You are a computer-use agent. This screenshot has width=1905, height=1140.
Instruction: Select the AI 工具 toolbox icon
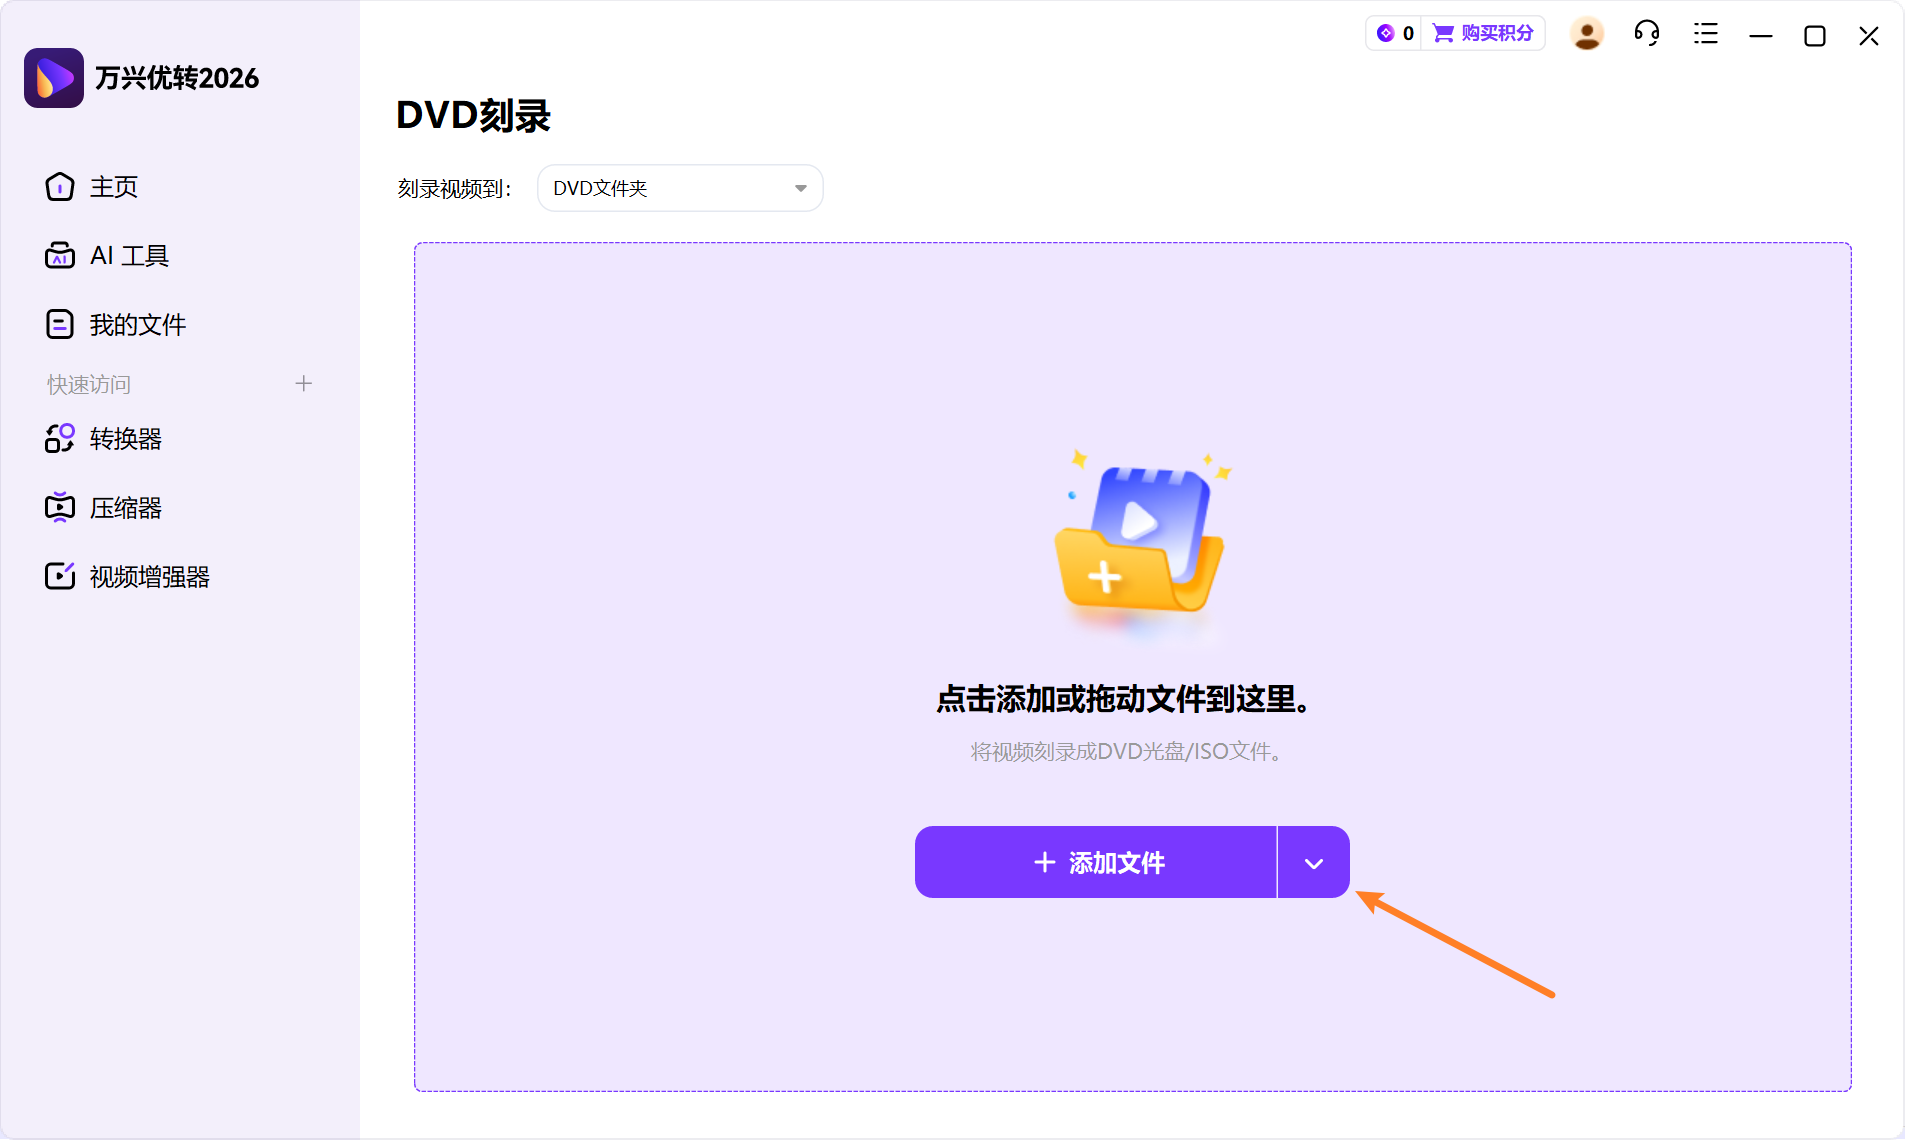[x=59, y=255]
